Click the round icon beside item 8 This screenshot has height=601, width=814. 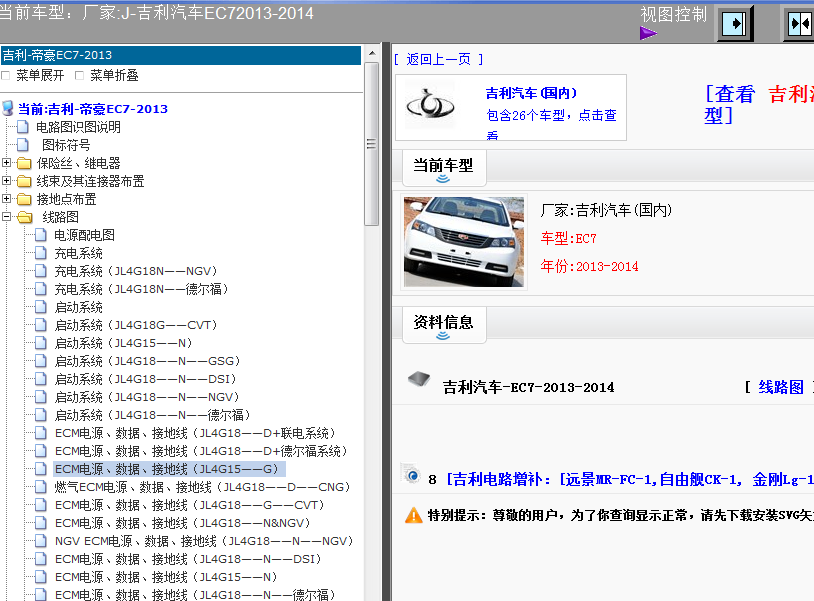(x=413, y=475)
